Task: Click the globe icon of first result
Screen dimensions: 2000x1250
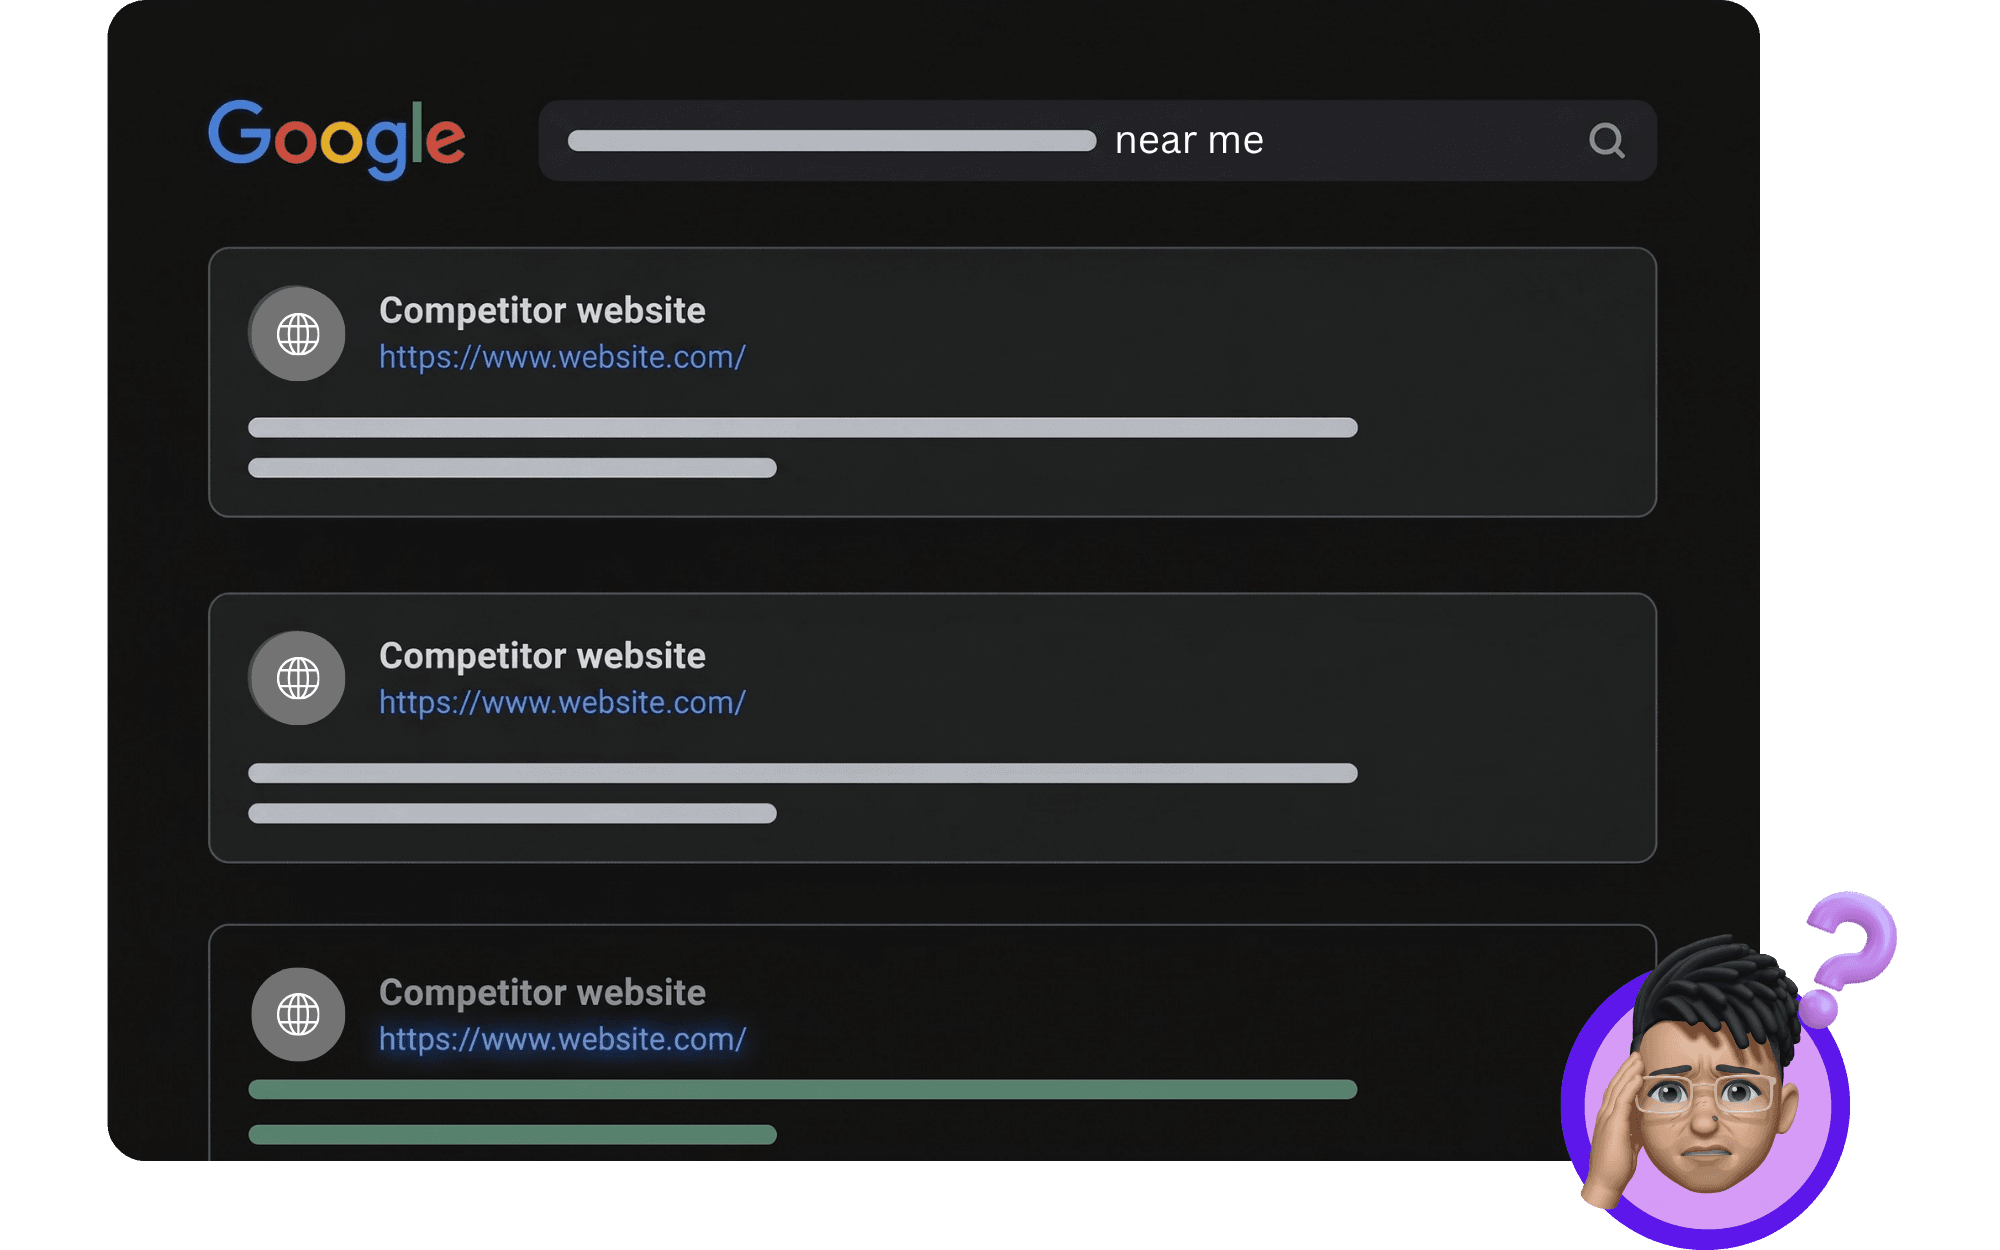Action: click(x=298, y=334)
